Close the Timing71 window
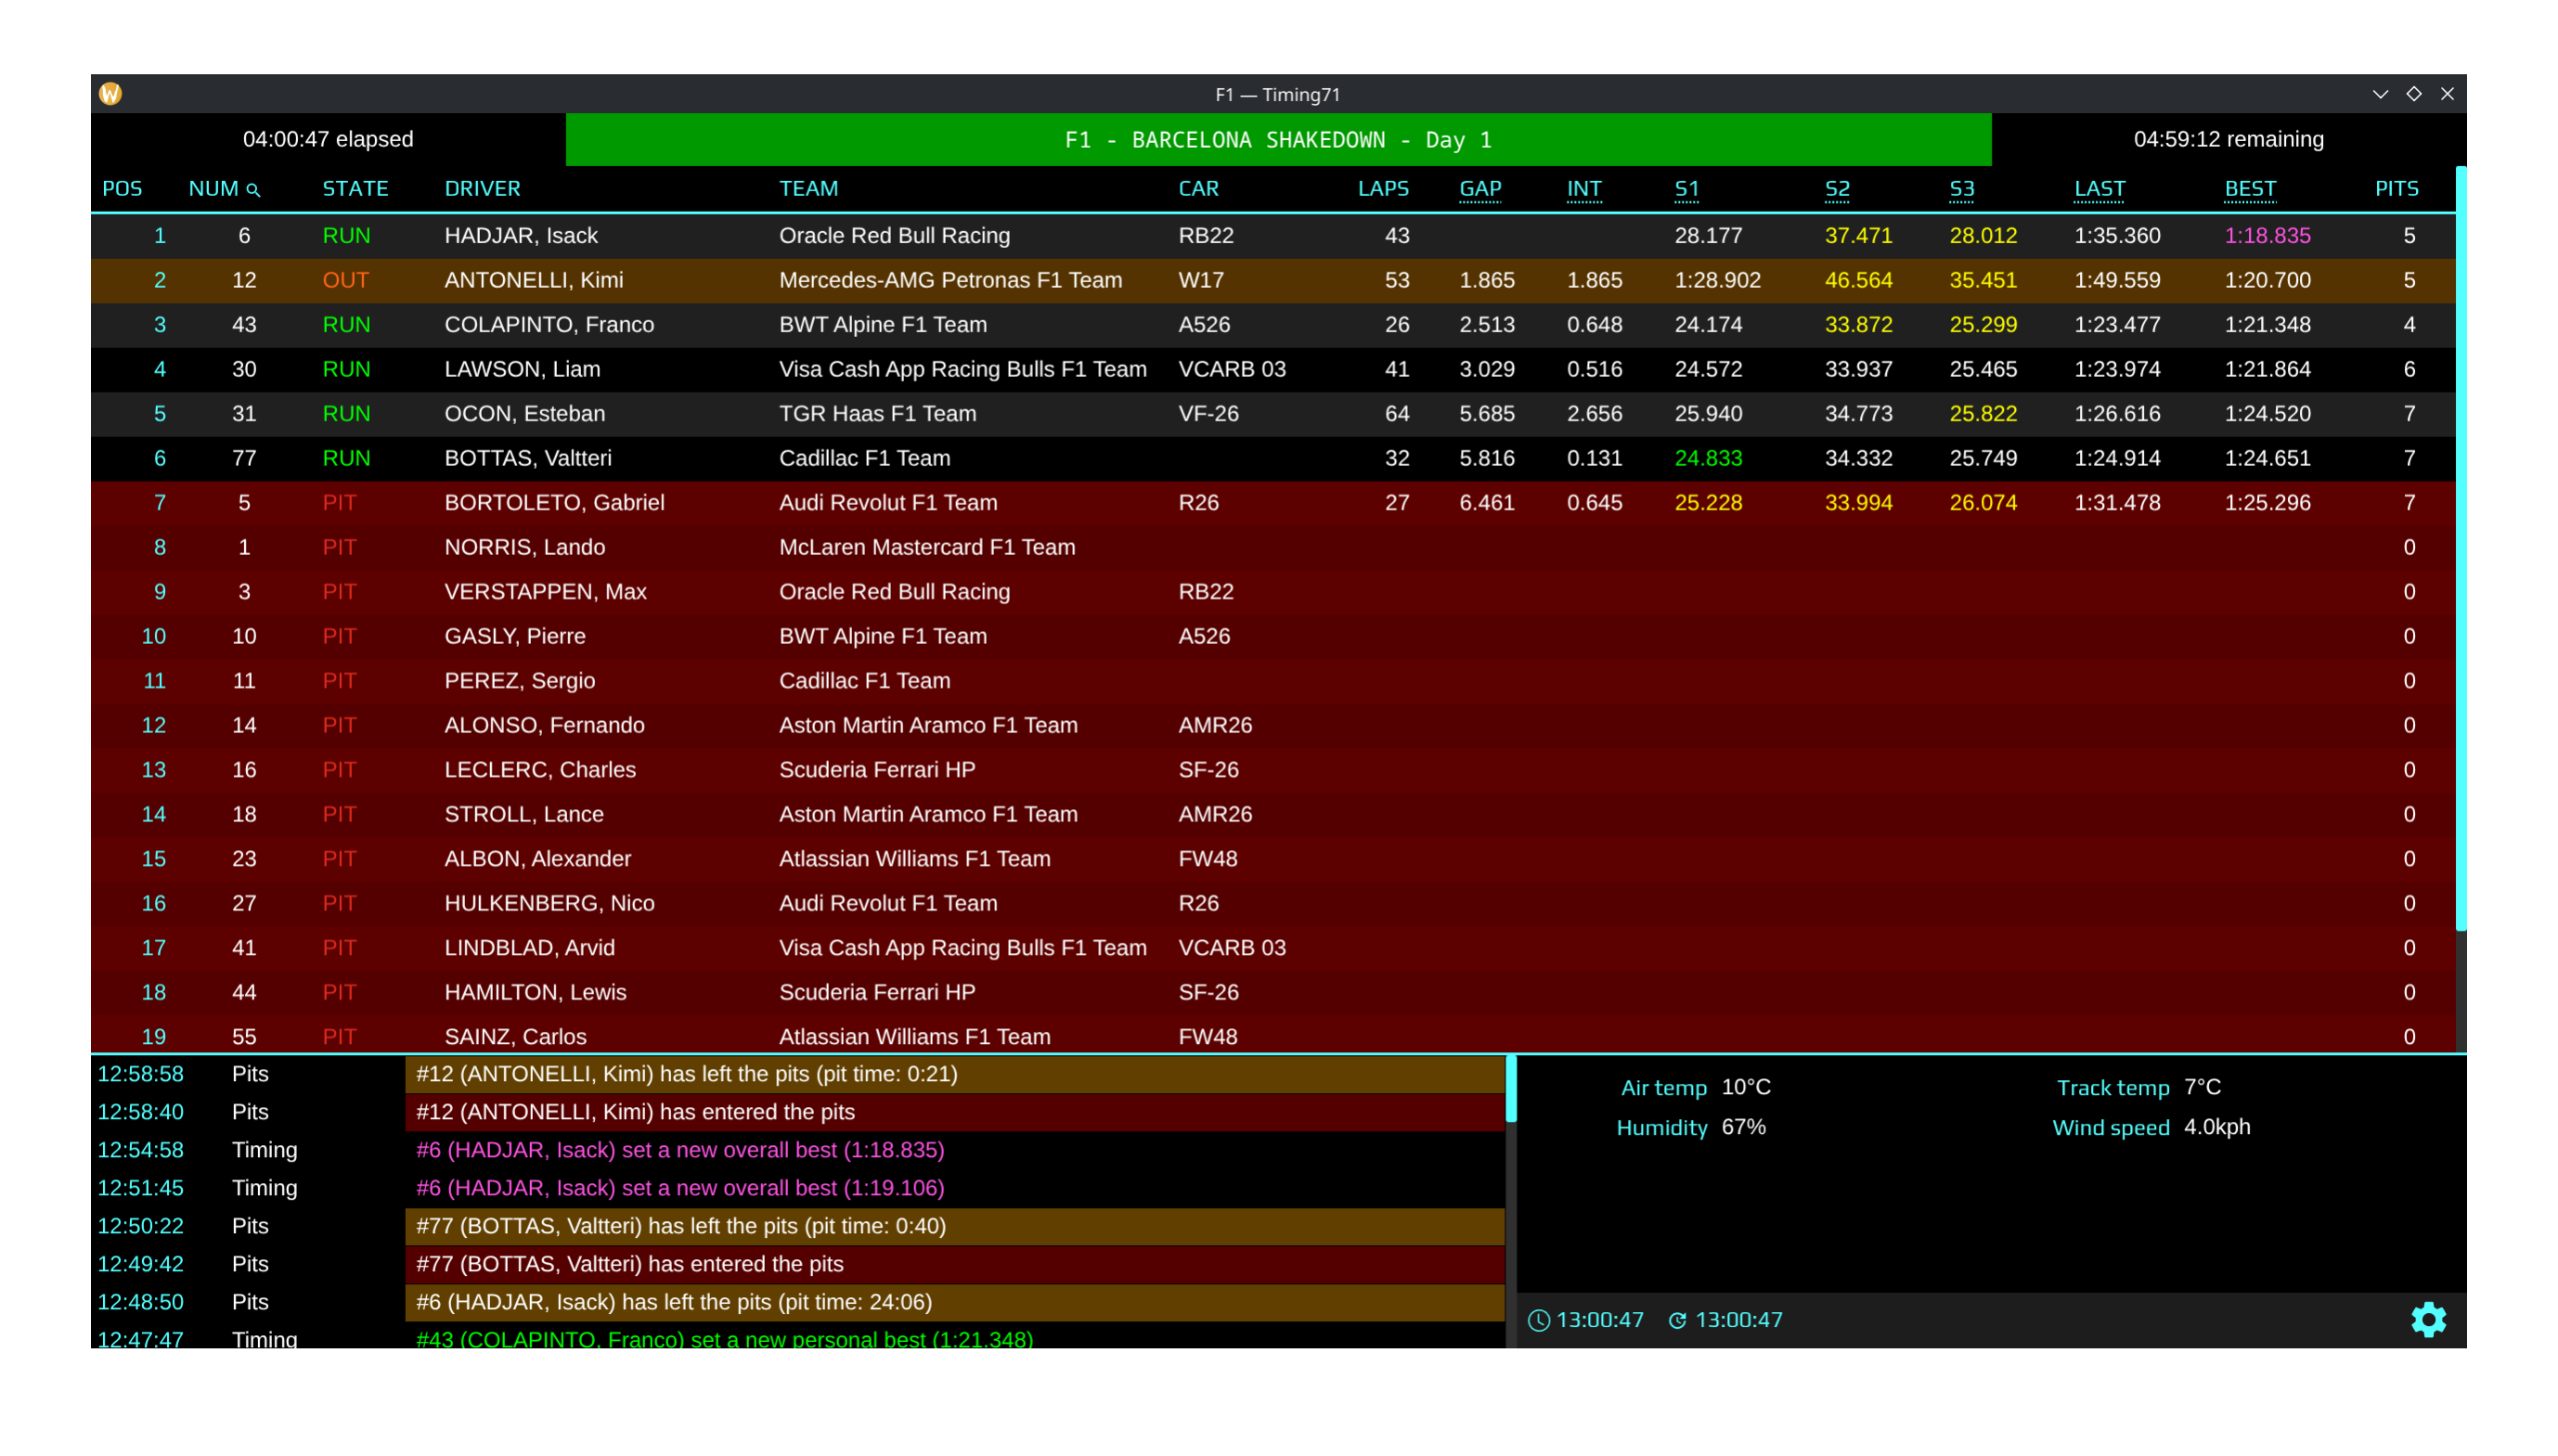 (2446, 94)
